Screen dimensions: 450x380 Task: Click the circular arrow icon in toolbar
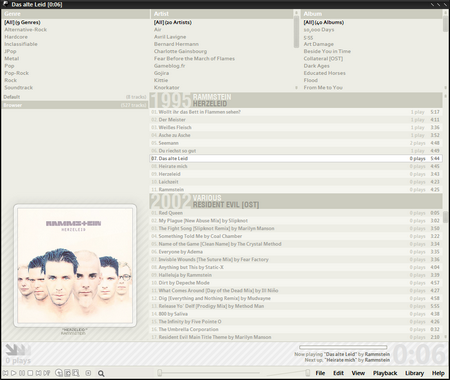59,373
